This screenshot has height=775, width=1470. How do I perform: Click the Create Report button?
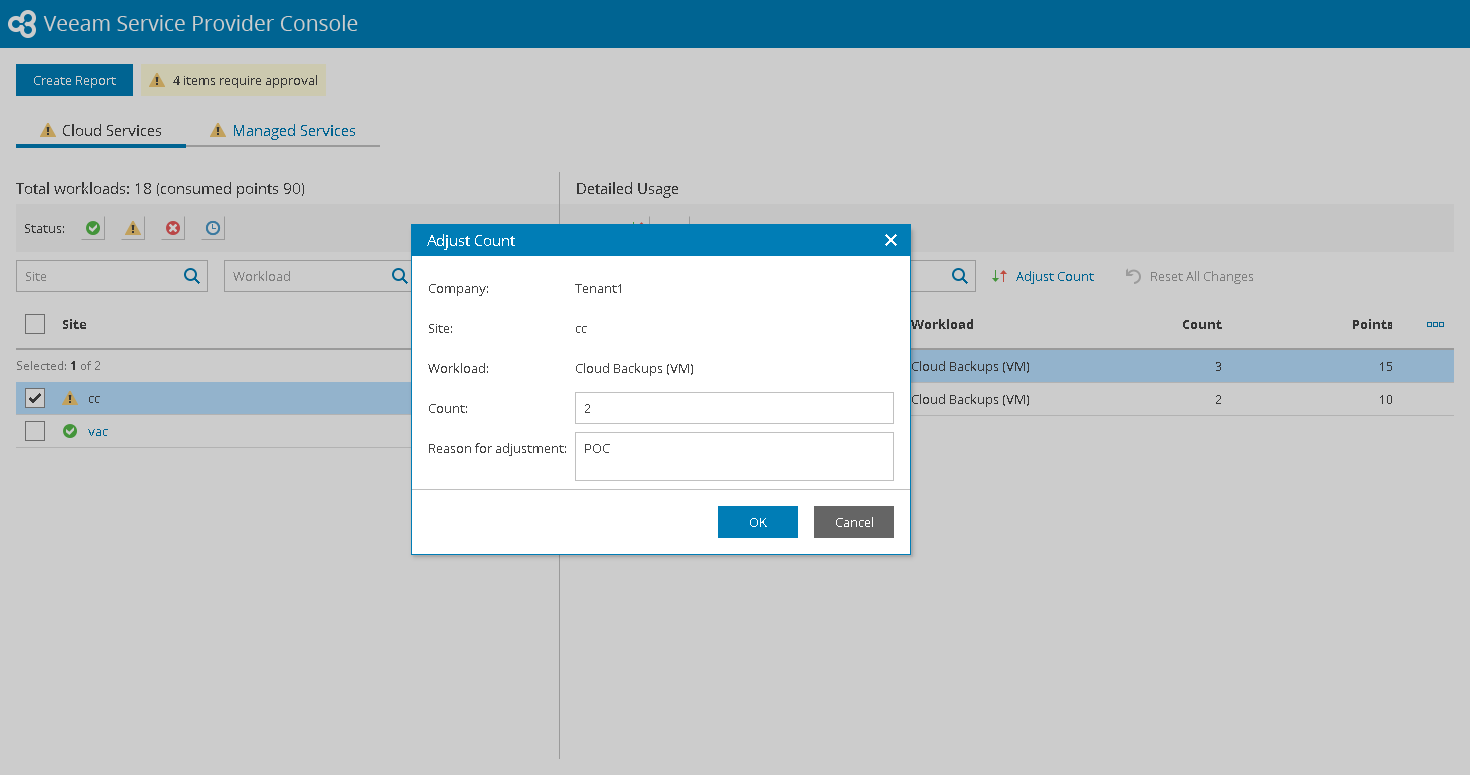[74, 81]
